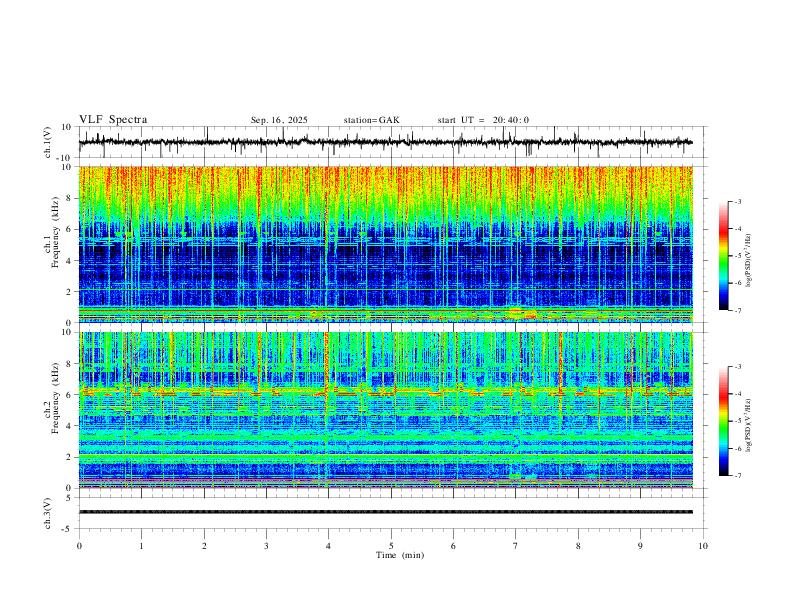The width and height of the screenshot is (792, 612).
Task: Click the ch.1 spectrogram plot area
Action: click(x=385, y=244)
